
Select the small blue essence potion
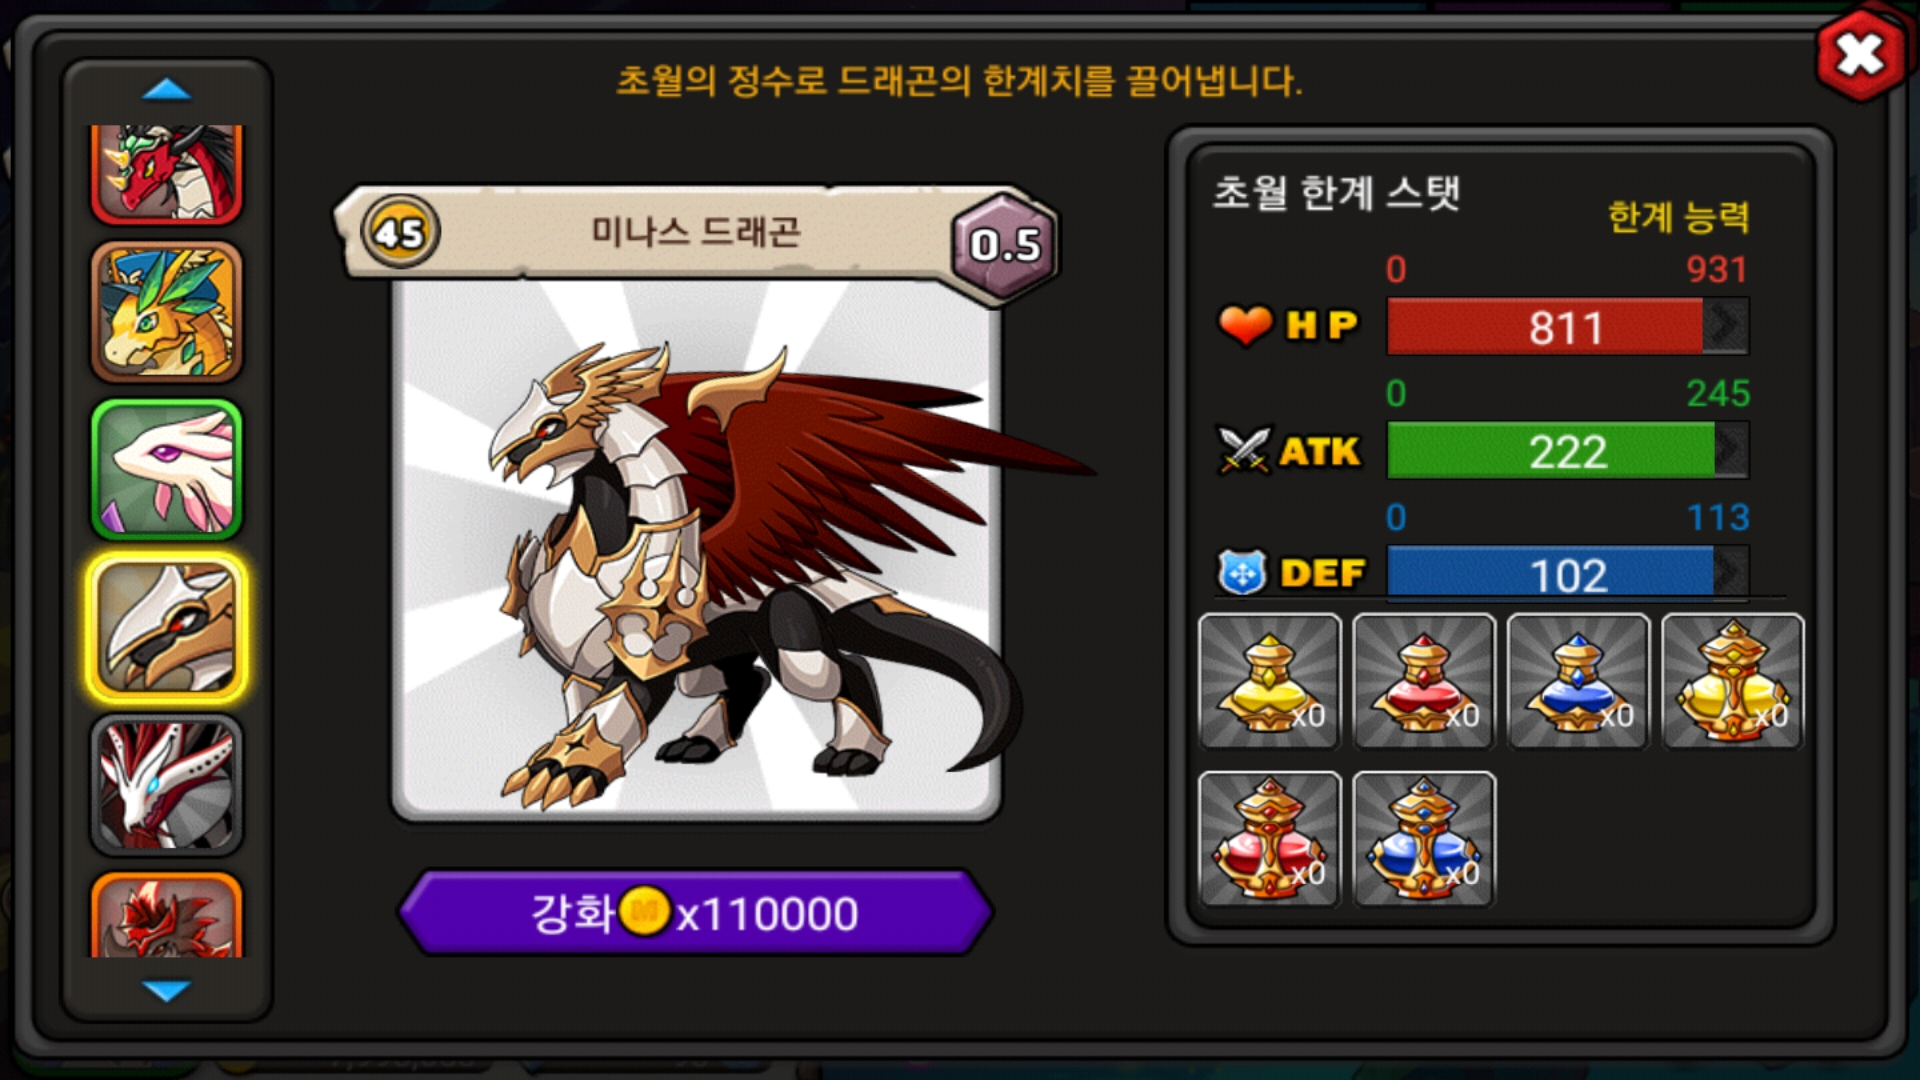point(1578,681)
